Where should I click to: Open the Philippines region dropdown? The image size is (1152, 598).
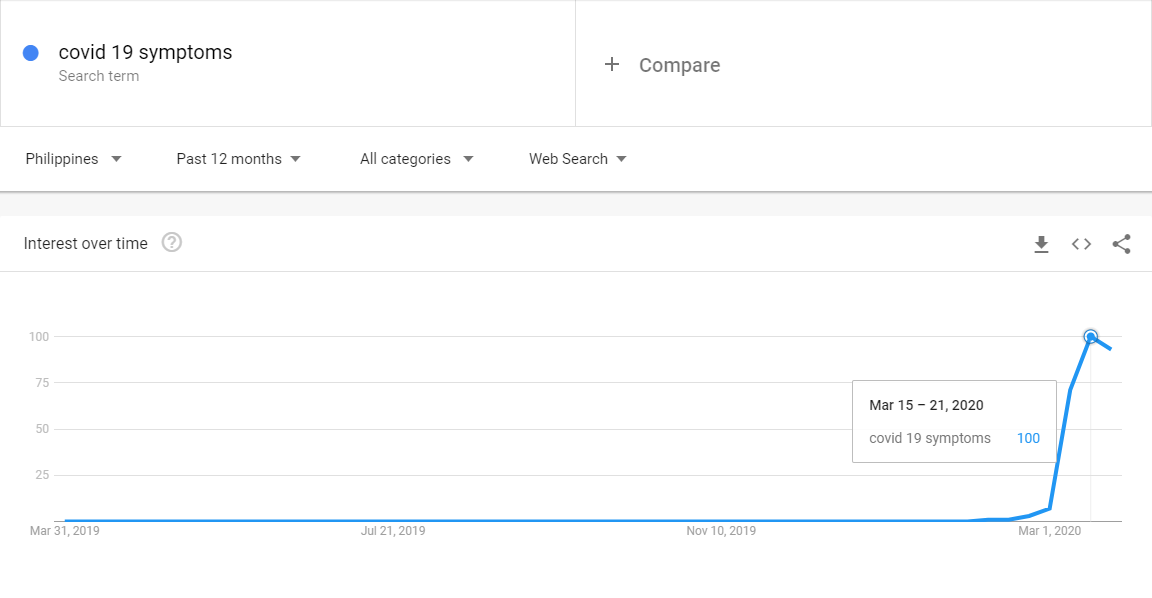[73, 159]
